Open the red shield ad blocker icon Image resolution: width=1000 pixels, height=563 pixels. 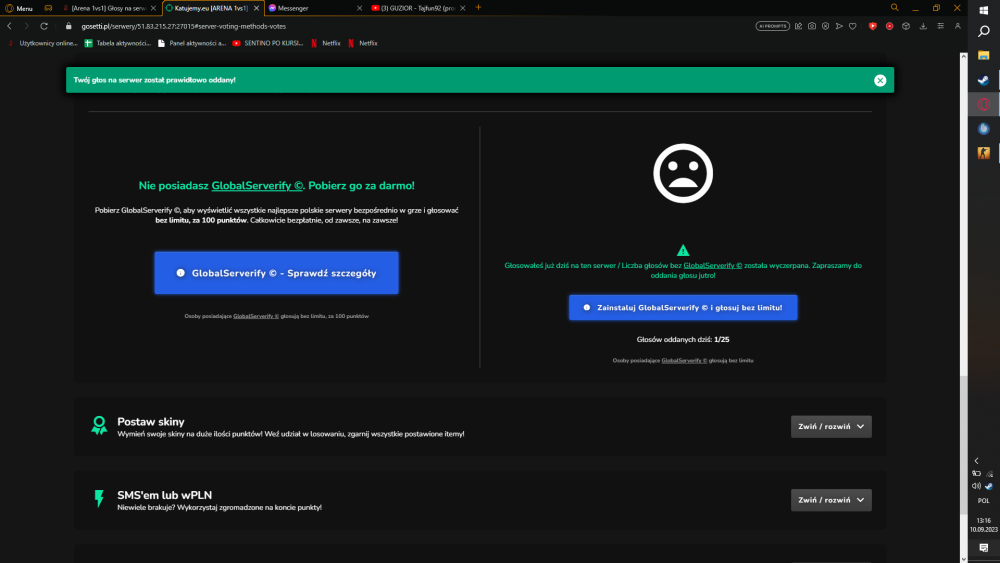click(872, 26)
